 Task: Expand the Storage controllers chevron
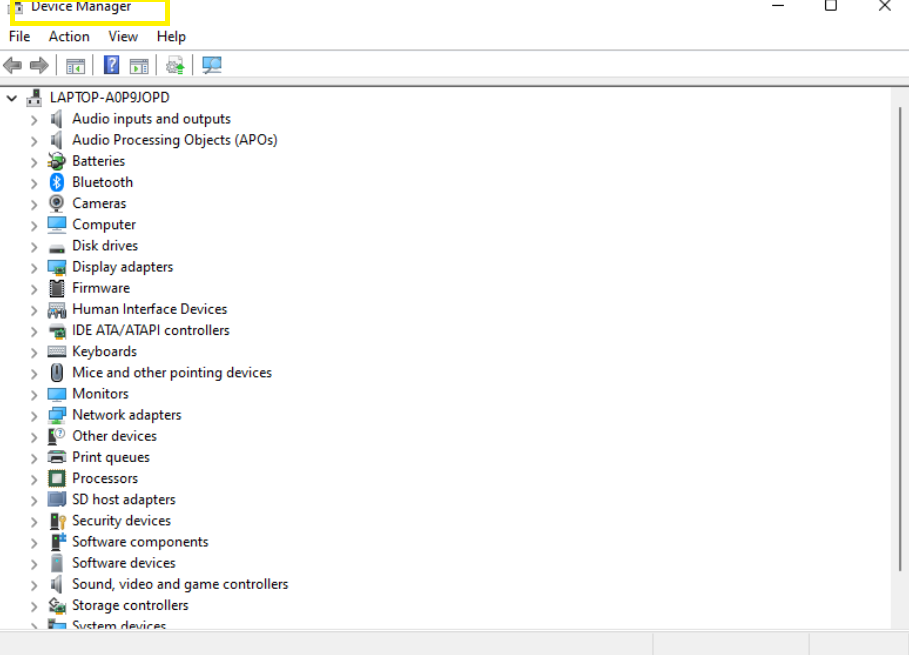pyautogui.click(x=34, y=607)
